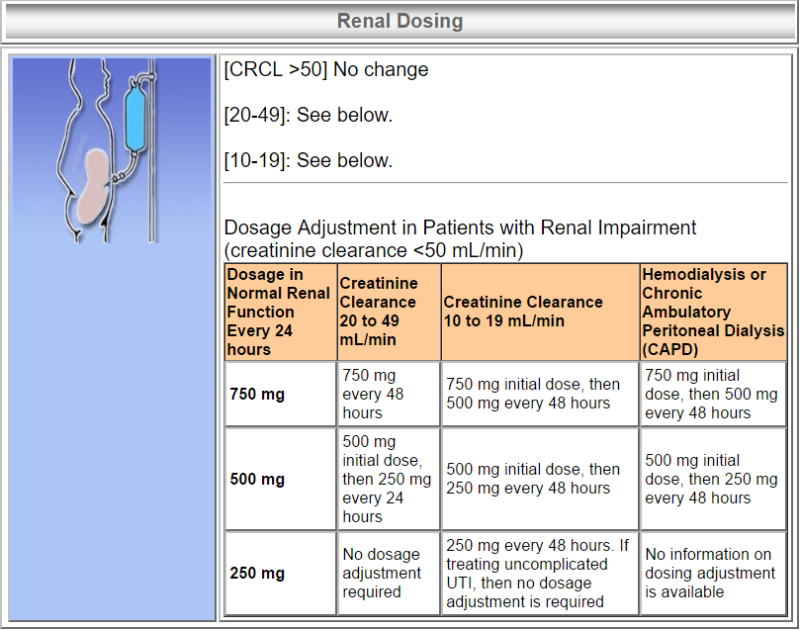The image size is (800, 631).
Task: Click the Renal Dosing title bar
Action: coord(400,20)
